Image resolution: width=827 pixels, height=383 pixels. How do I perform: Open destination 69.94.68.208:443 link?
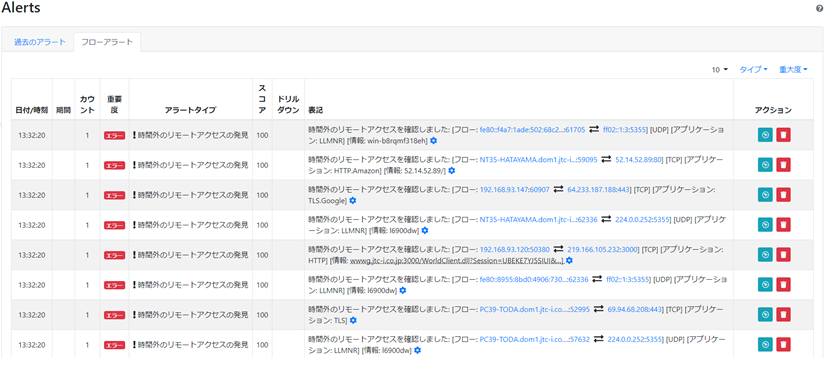(x=635, y=309)
